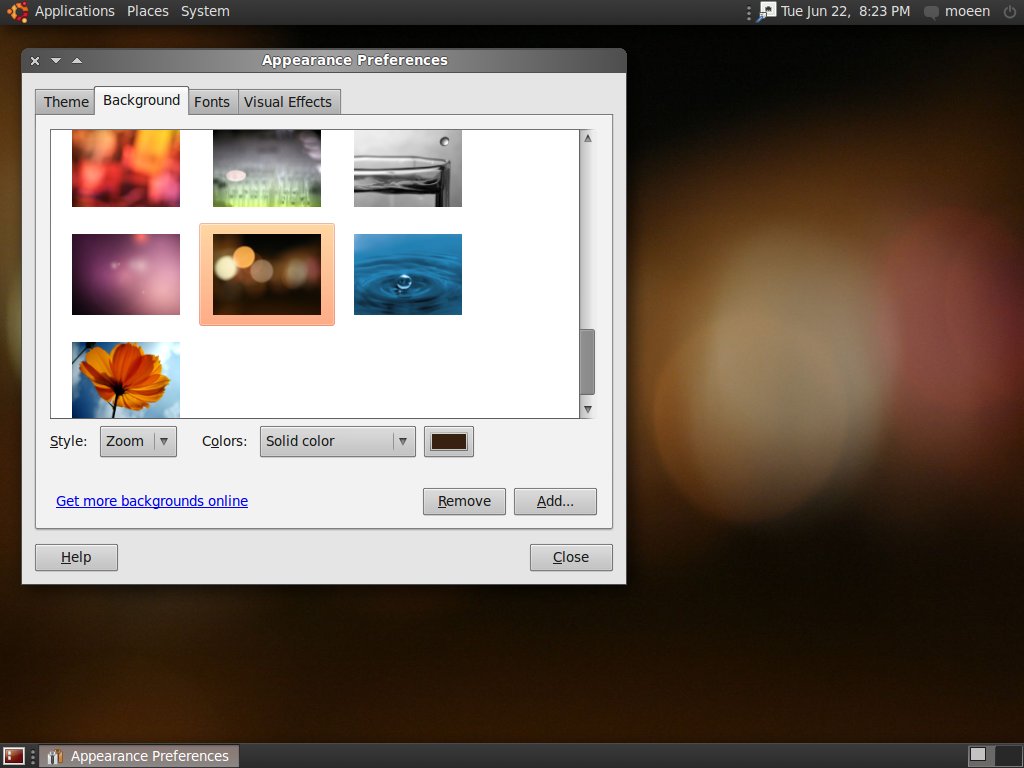Open the chat bubble indicator icon
Screen dimensions: 1024x768
(932, 12)
